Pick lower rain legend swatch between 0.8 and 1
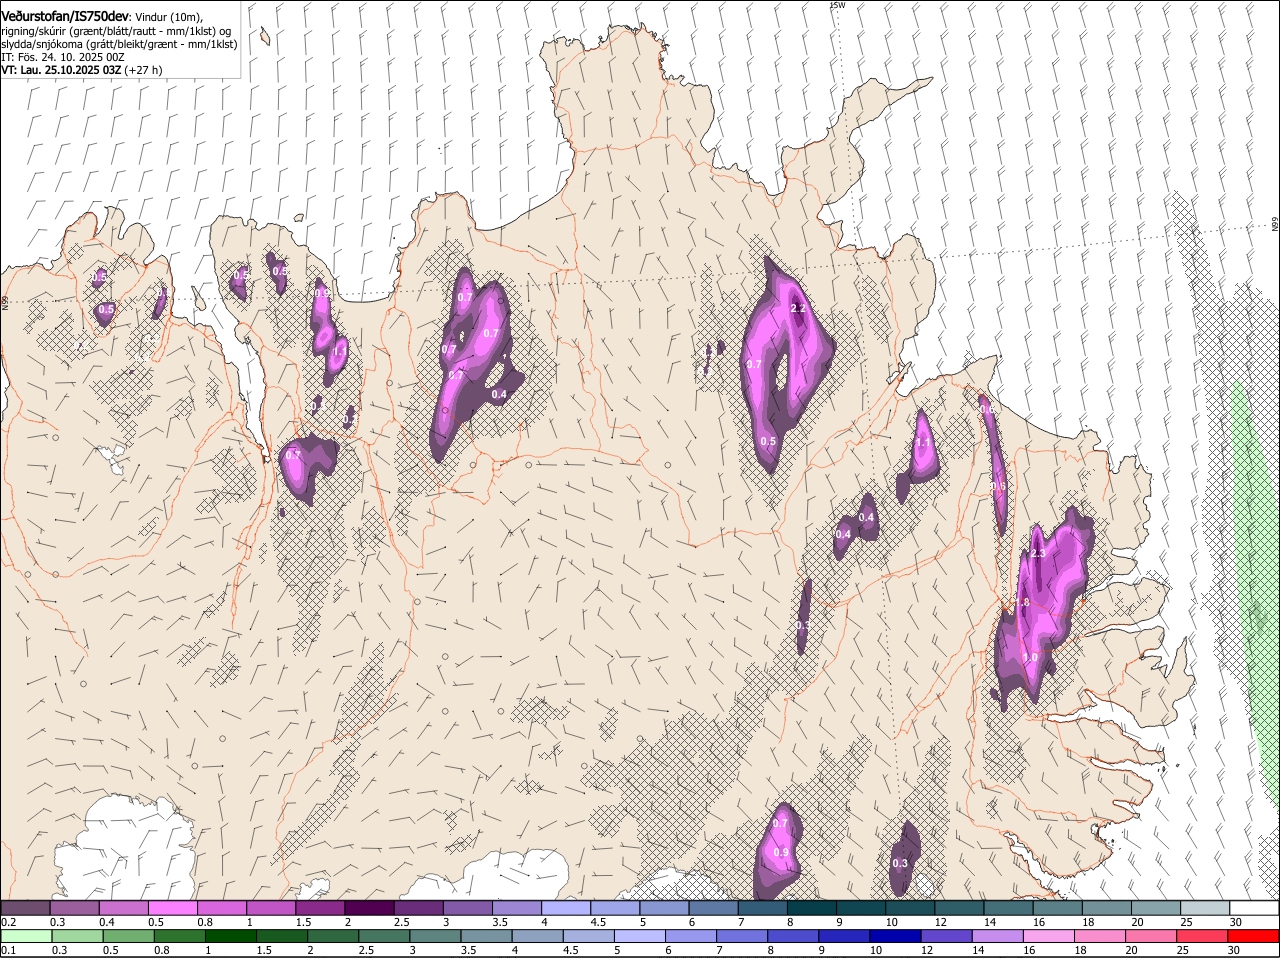Screen dimensions: 1280x958 tap(179, 936)
